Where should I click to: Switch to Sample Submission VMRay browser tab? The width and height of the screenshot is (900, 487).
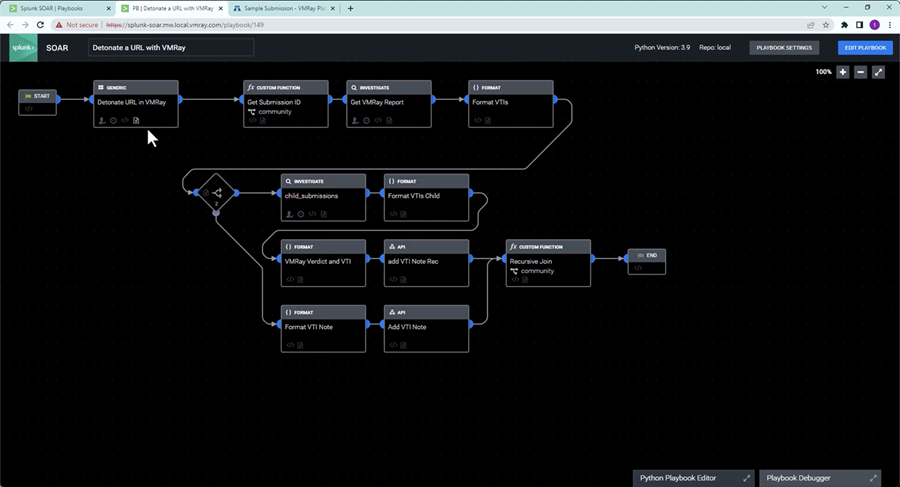285,9
